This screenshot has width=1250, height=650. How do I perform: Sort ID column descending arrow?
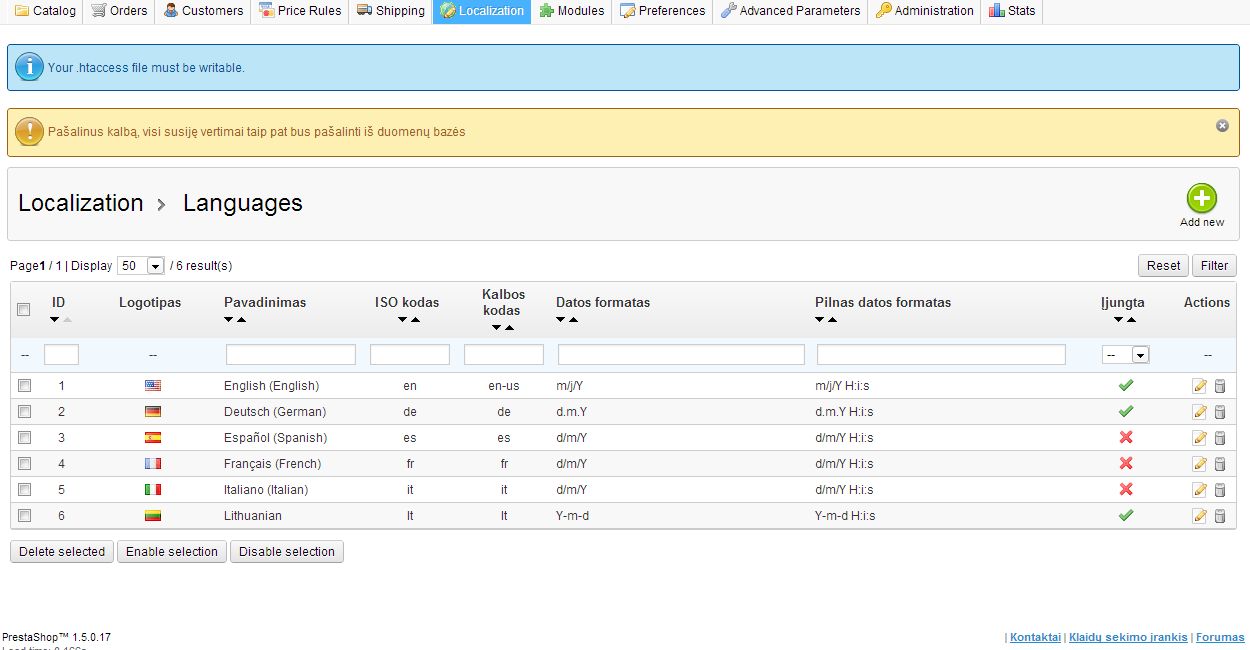(54, 320)
